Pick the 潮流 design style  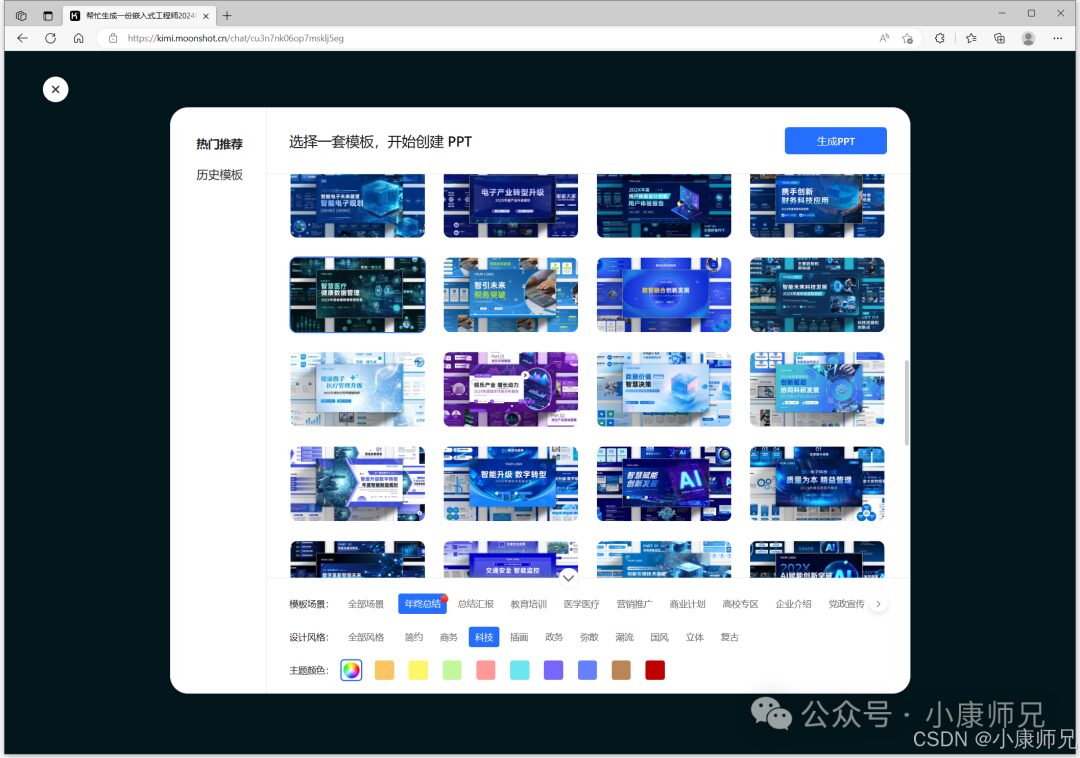click(624, 637)
